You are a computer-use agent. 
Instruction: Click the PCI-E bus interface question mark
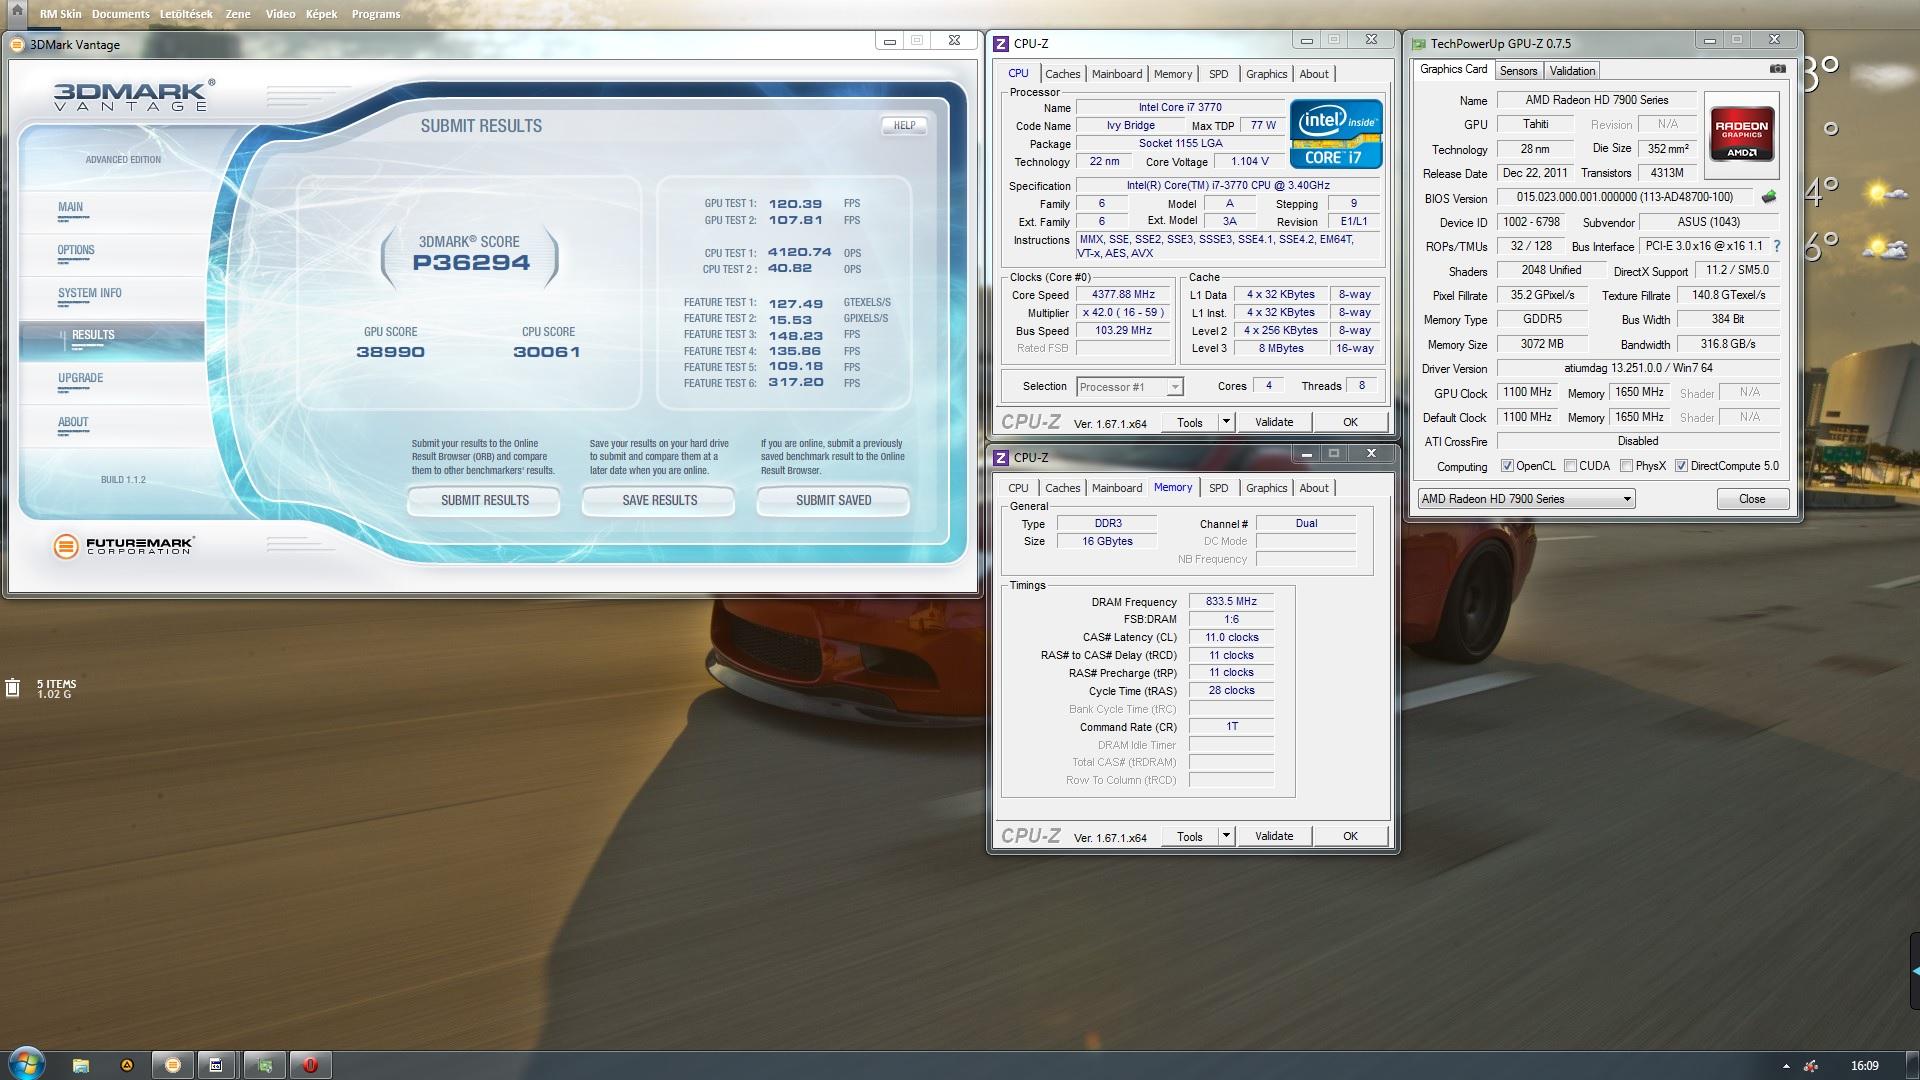[x=1777, y=246]
